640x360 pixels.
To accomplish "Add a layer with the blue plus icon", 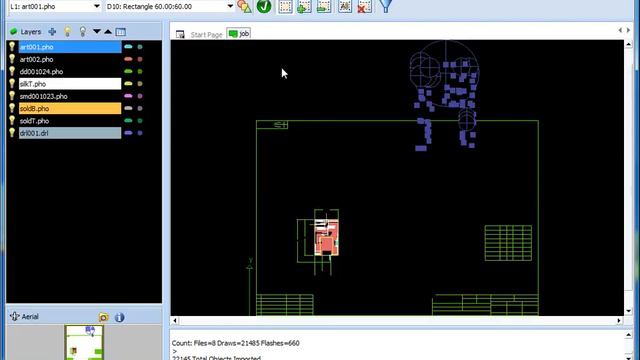I will [52, 31].
